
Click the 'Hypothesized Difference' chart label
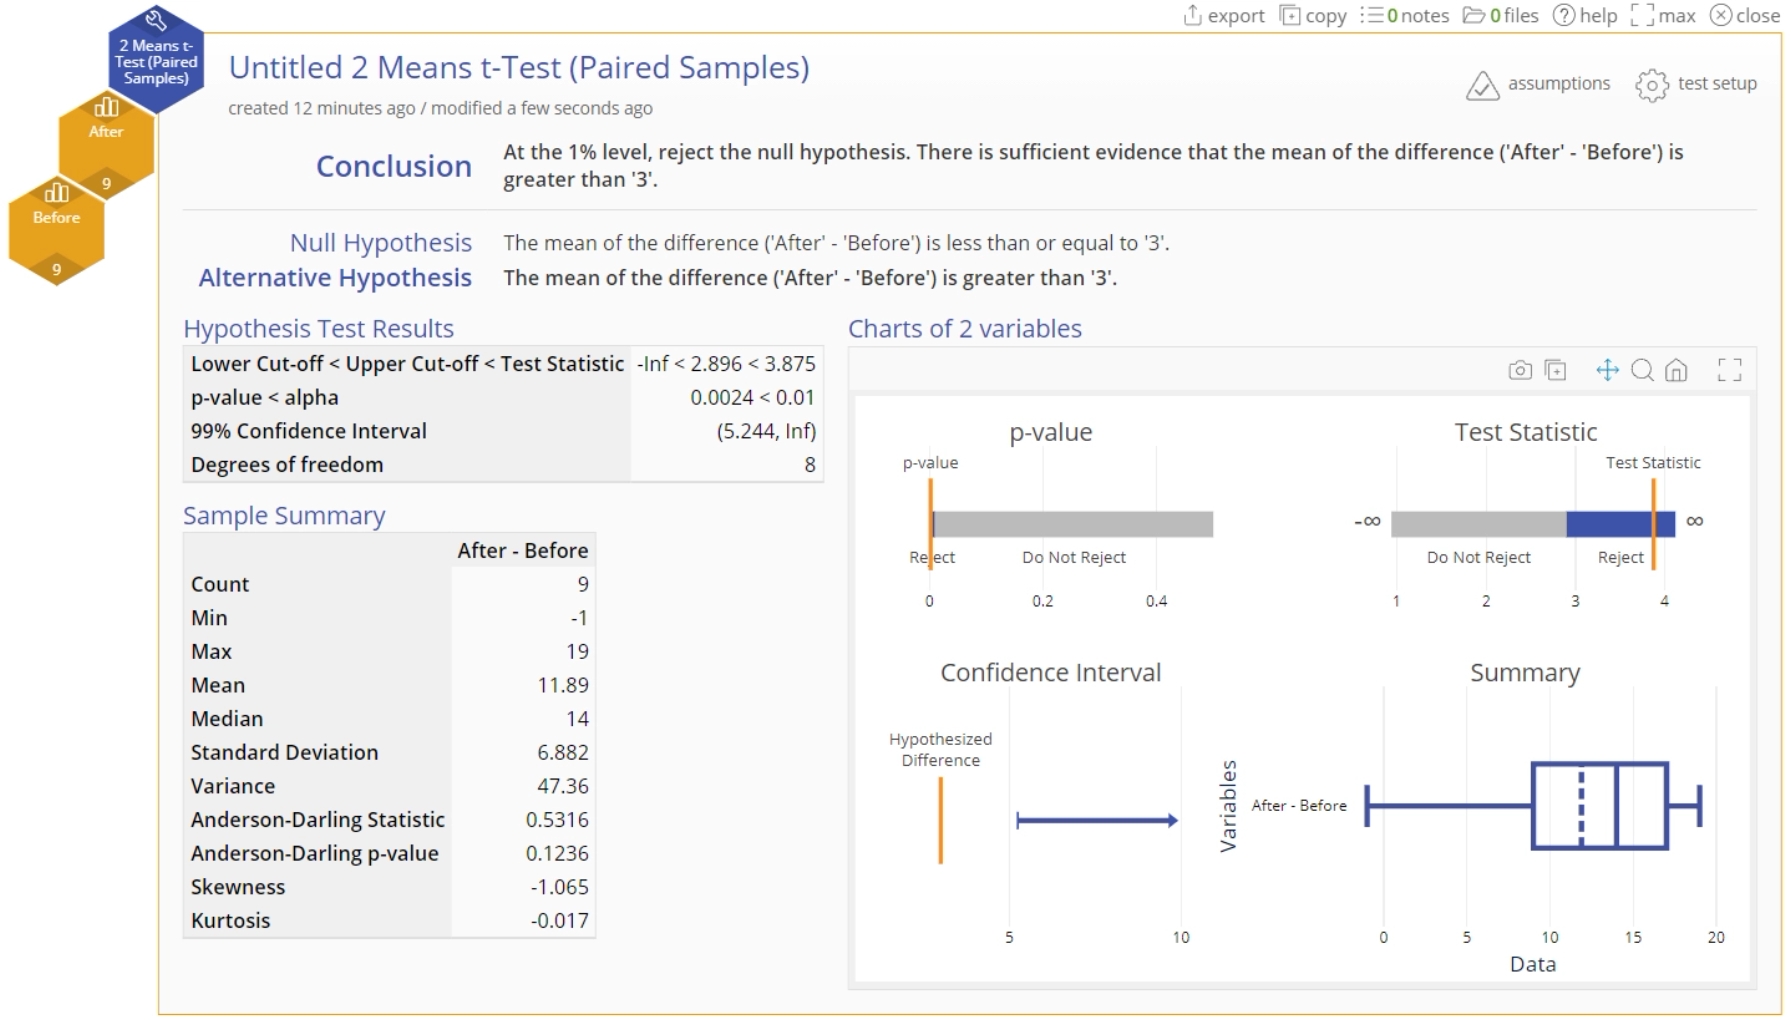click(941, 750)
